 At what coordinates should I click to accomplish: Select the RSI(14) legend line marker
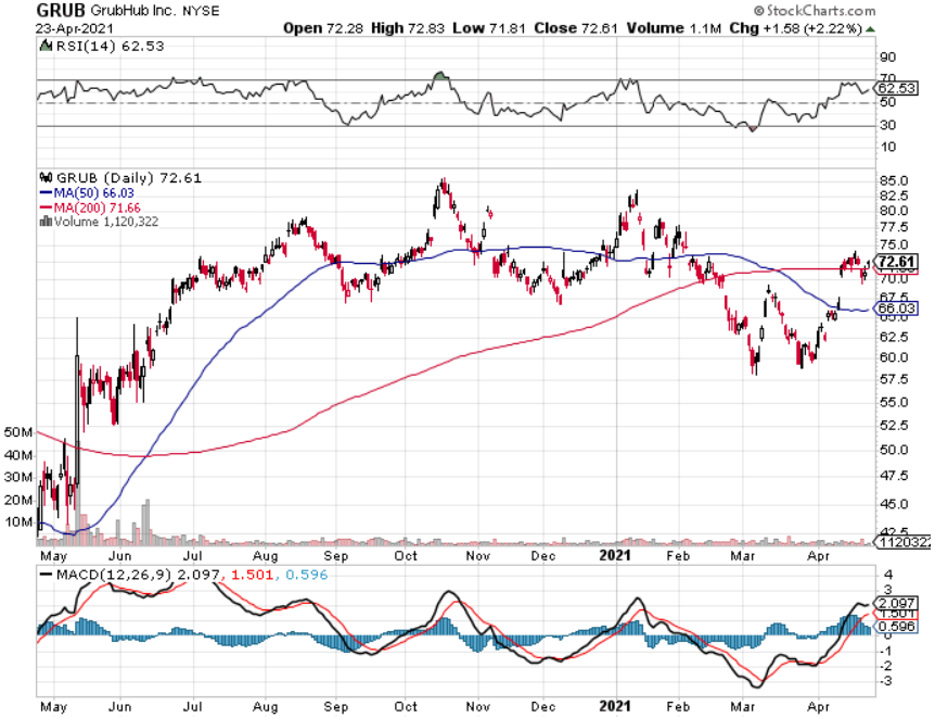click(44, 45)
